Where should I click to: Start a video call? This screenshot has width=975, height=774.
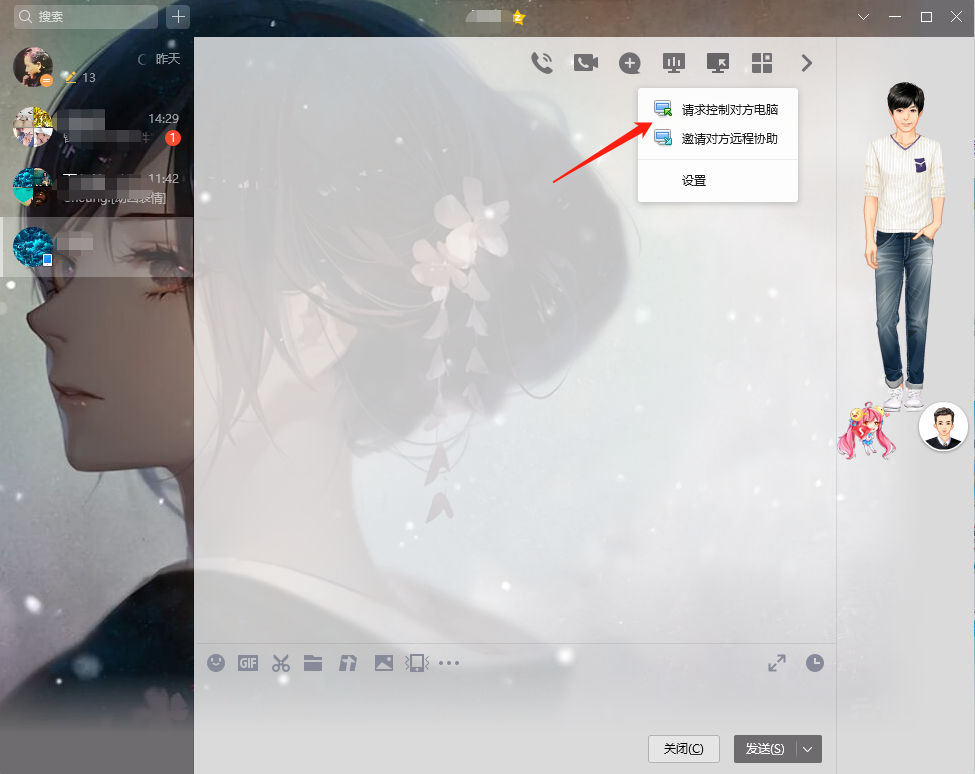pyautogui.click(x=585, y=63)
